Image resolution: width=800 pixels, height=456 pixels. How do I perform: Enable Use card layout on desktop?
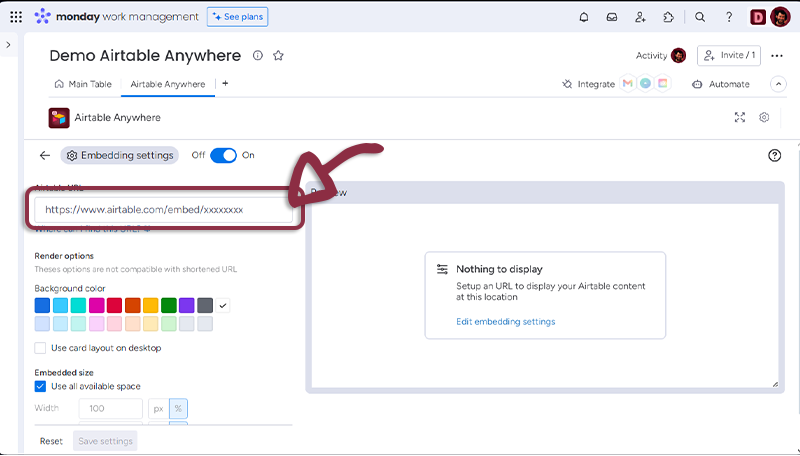[41, 348]
